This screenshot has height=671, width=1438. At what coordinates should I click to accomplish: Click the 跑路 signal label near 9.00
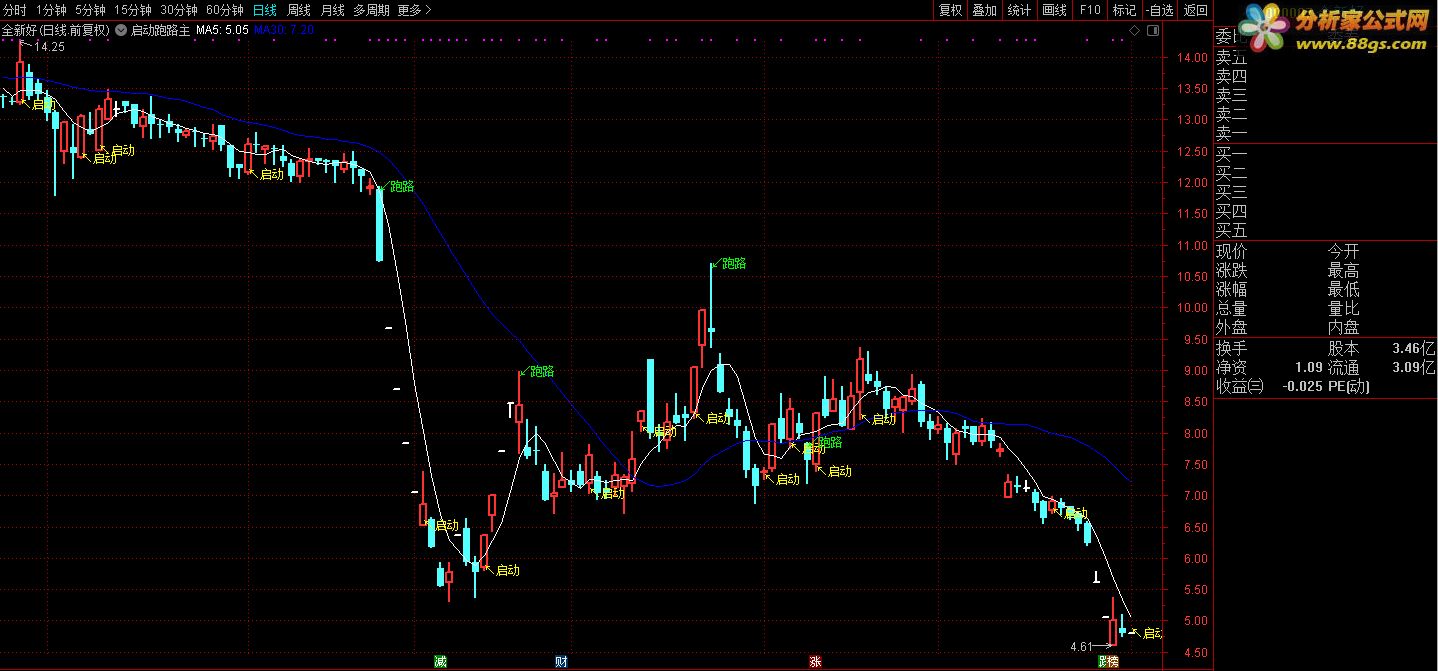[542, 371]
